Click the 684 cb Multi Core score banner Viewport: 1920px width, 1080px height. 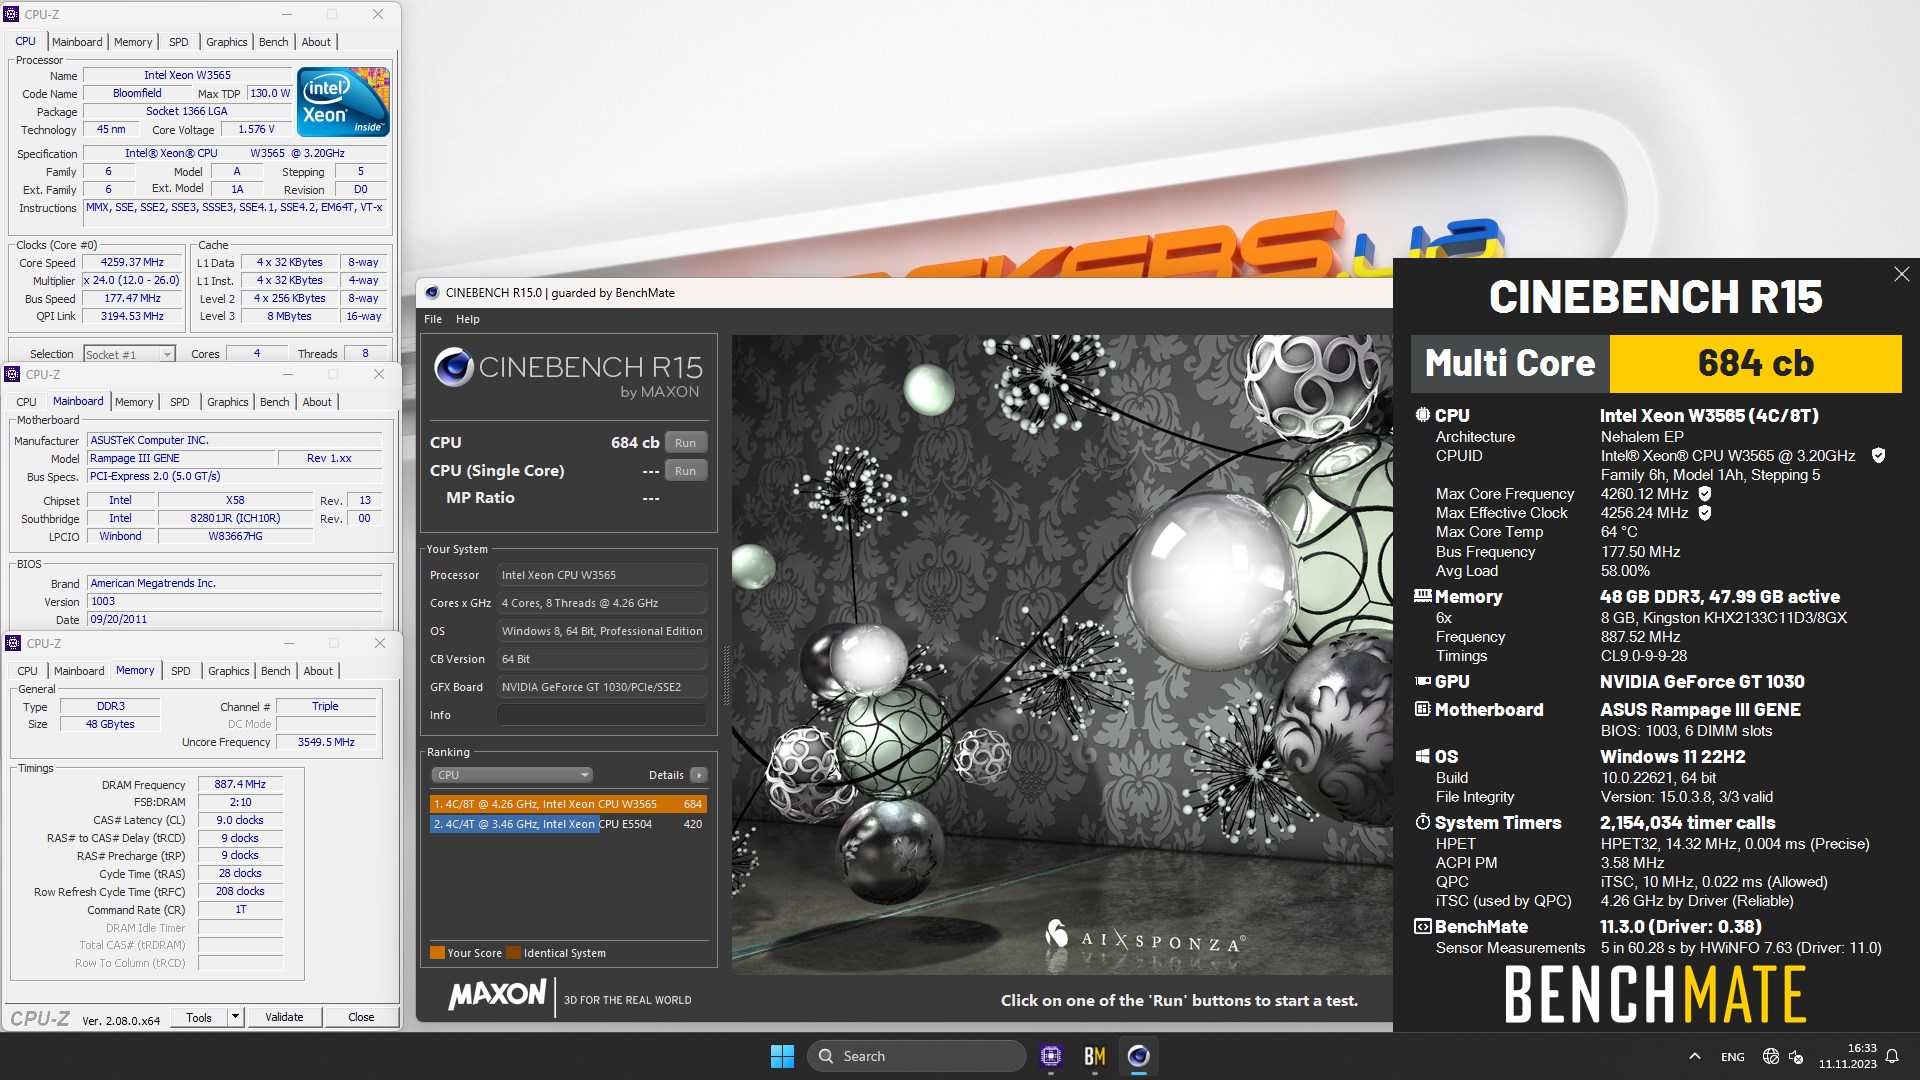[1755, 363]
